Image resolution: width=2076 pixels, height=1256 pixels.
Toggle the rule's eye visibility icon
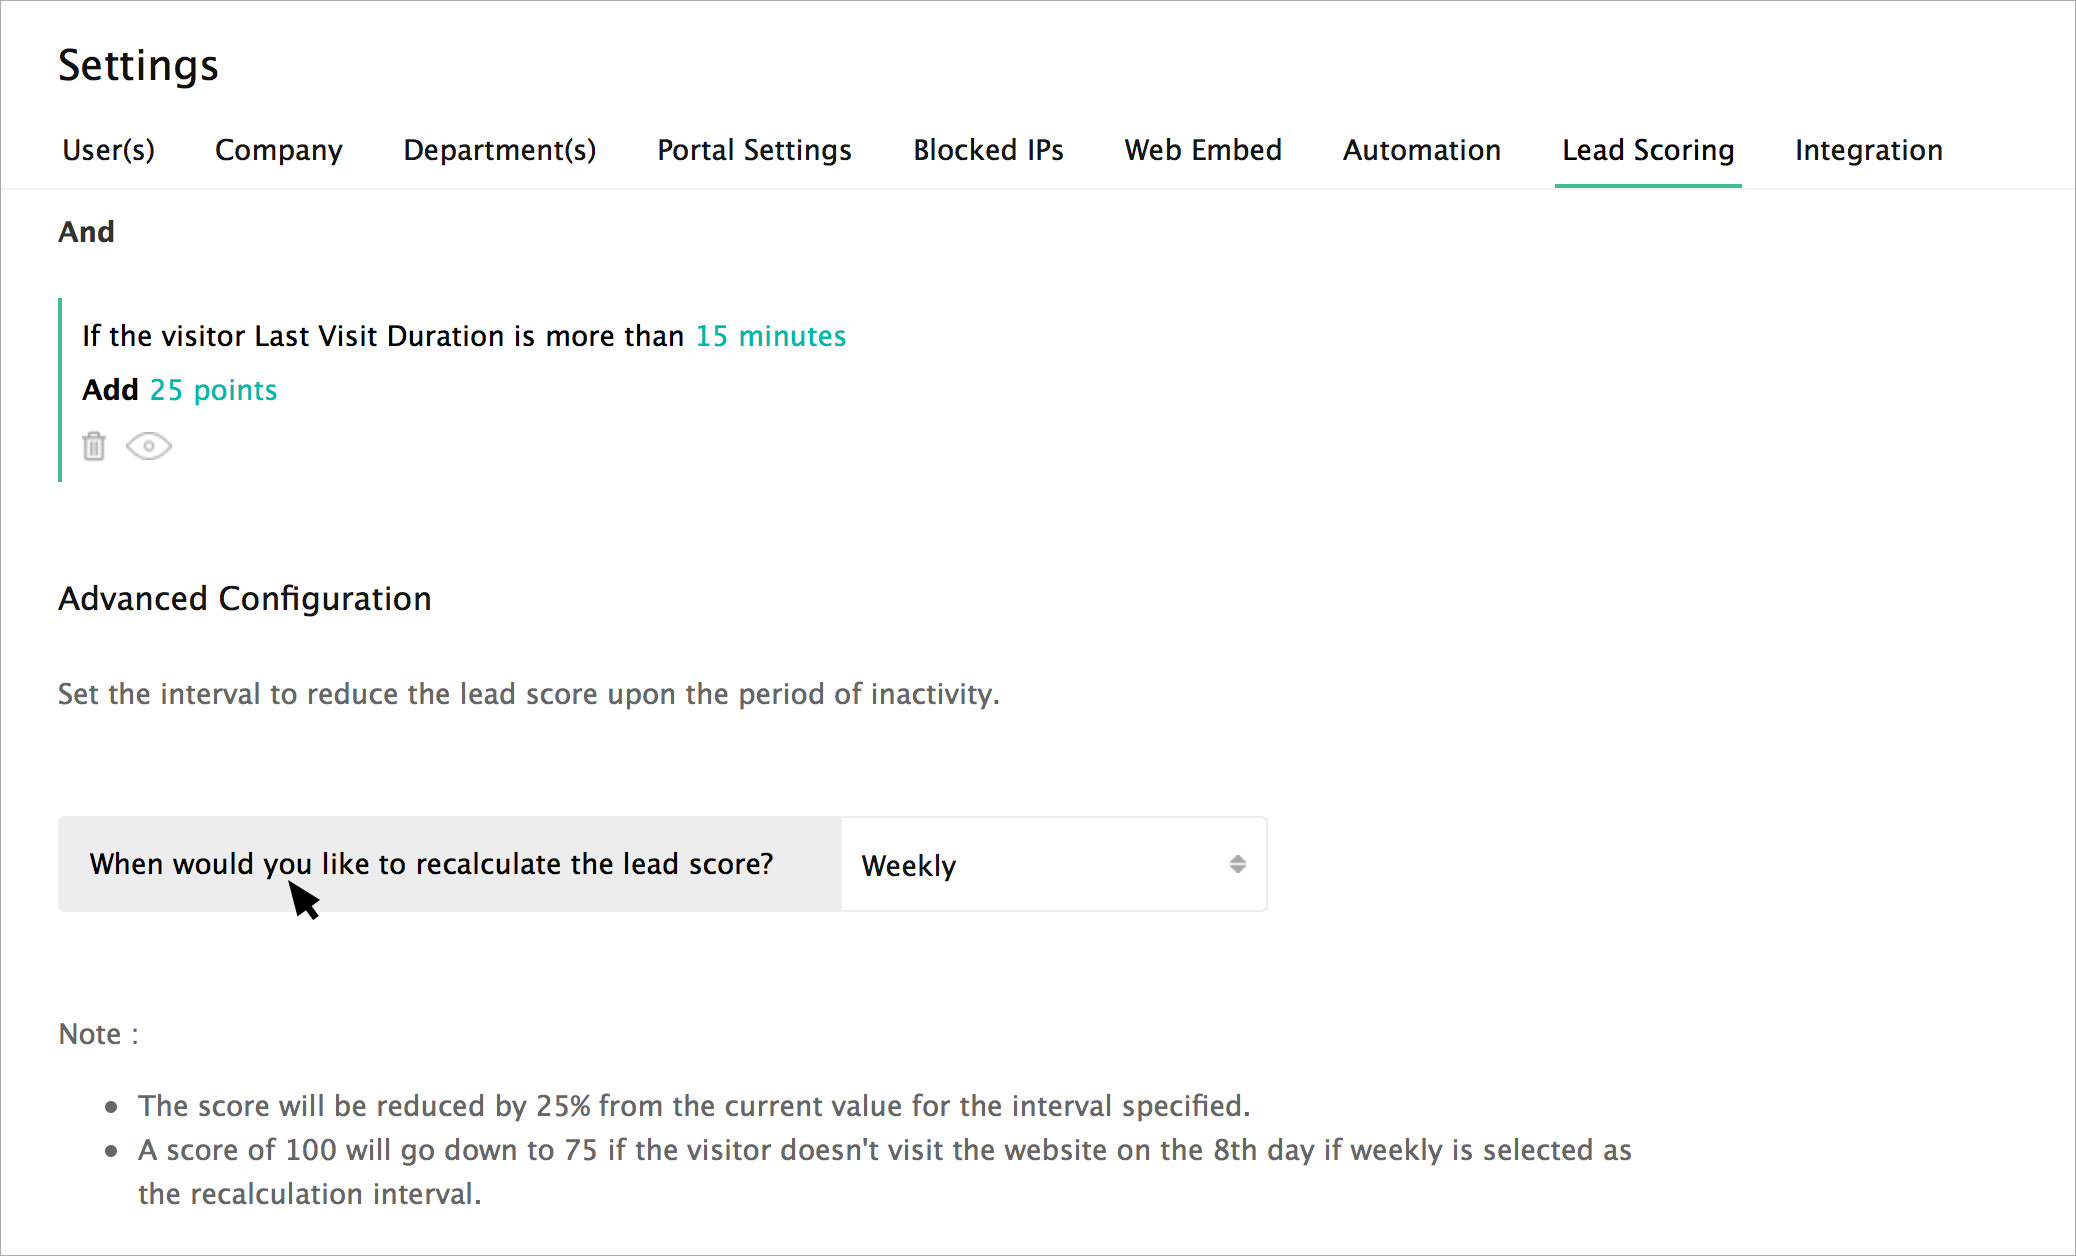pos(149,446)
